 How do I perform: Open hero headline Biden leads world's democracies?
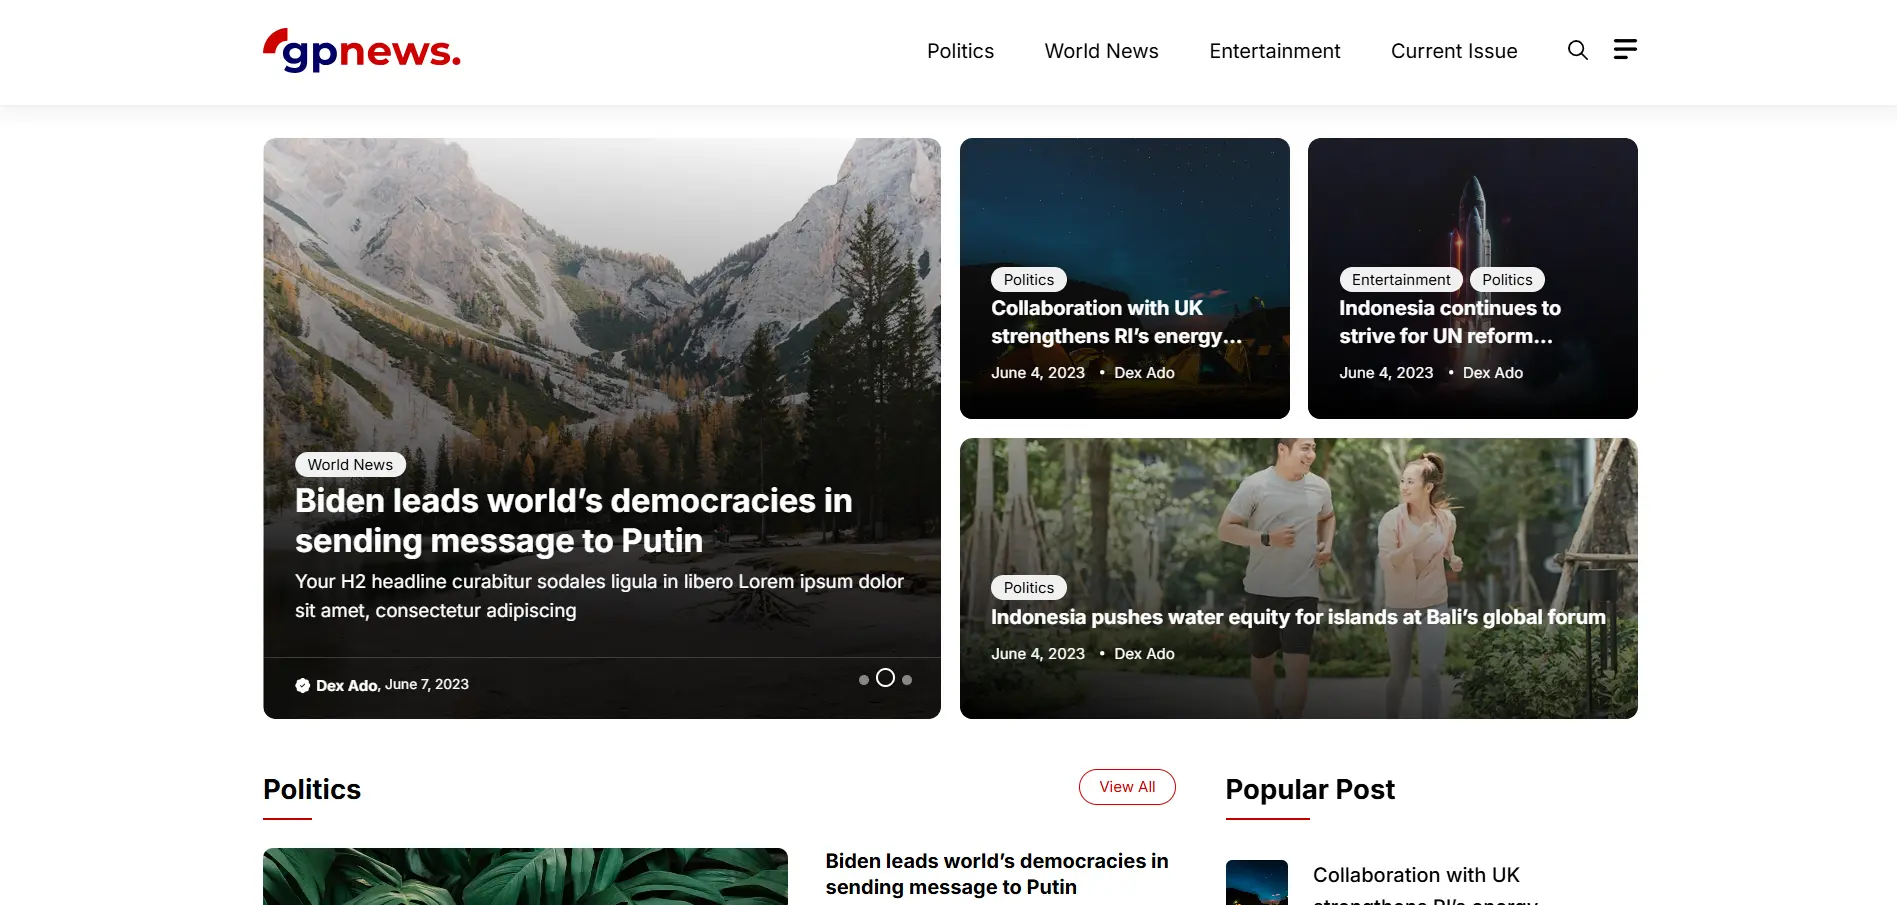[573, 520]
